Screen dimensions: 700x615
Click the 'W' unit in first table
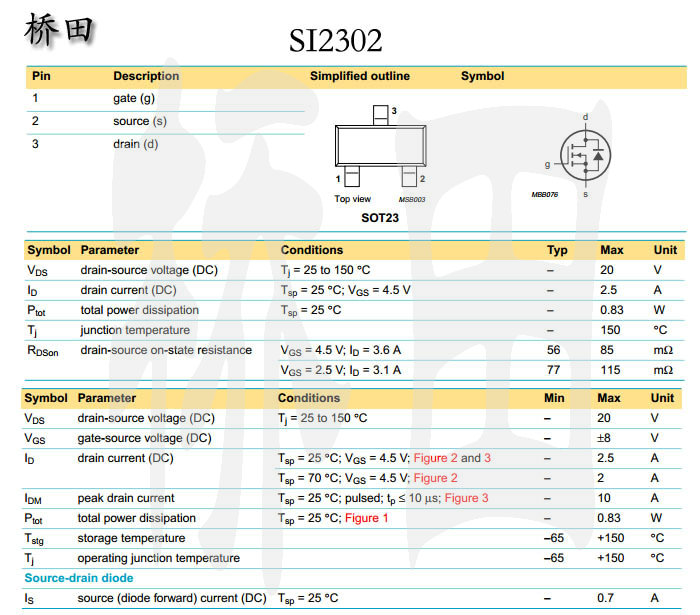(659, 310)
